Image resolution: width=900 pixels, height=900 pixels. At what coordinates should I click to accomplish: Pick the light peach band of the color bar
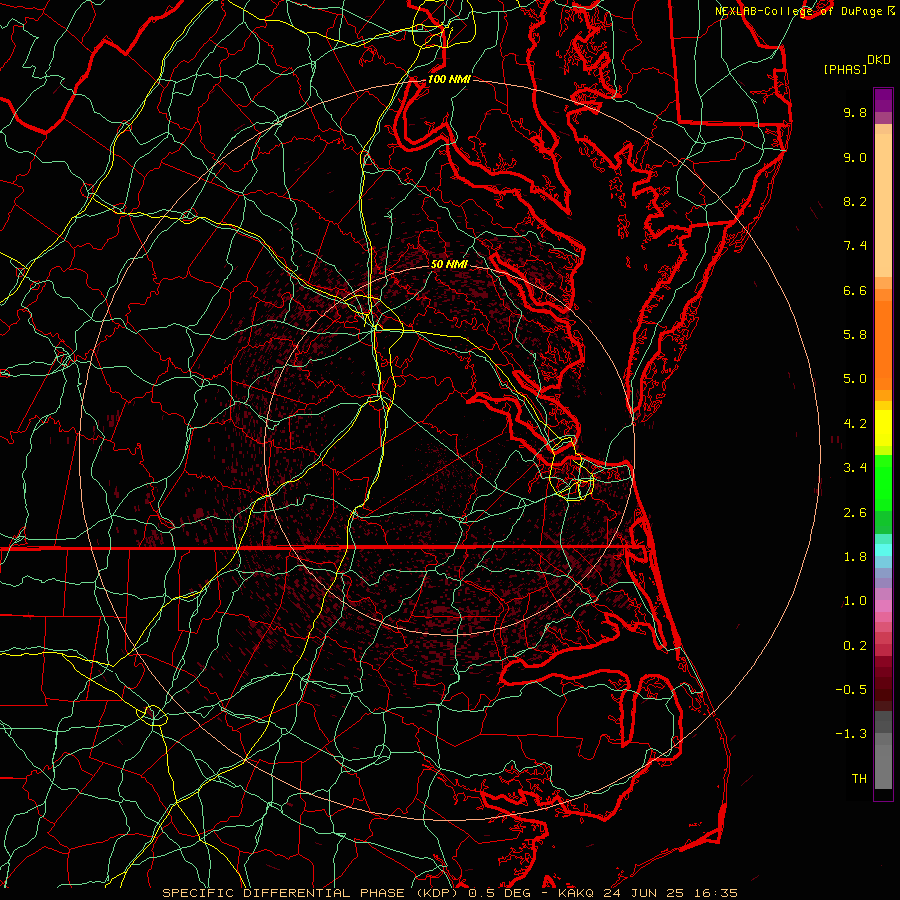click(883, 205)
